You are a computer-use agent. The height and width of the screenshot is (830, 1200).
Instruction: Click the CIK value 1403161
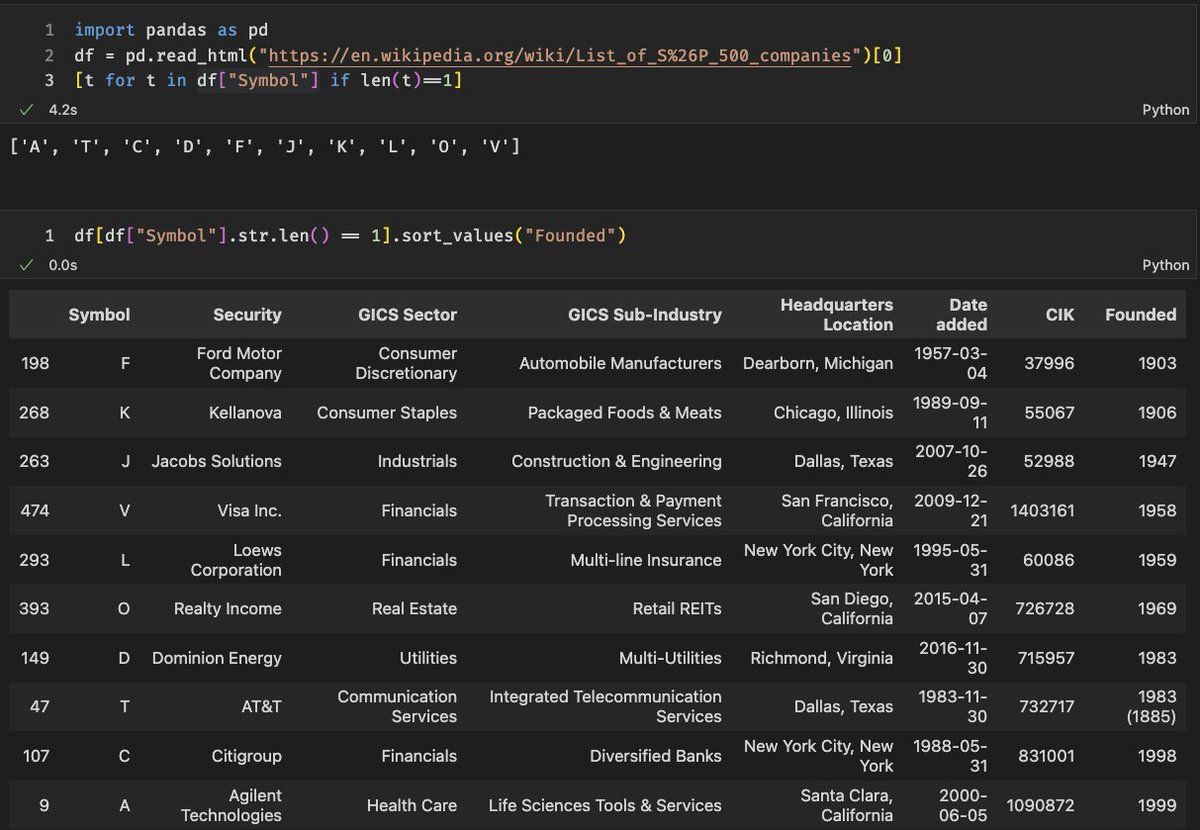click(x=1042, y=510)
